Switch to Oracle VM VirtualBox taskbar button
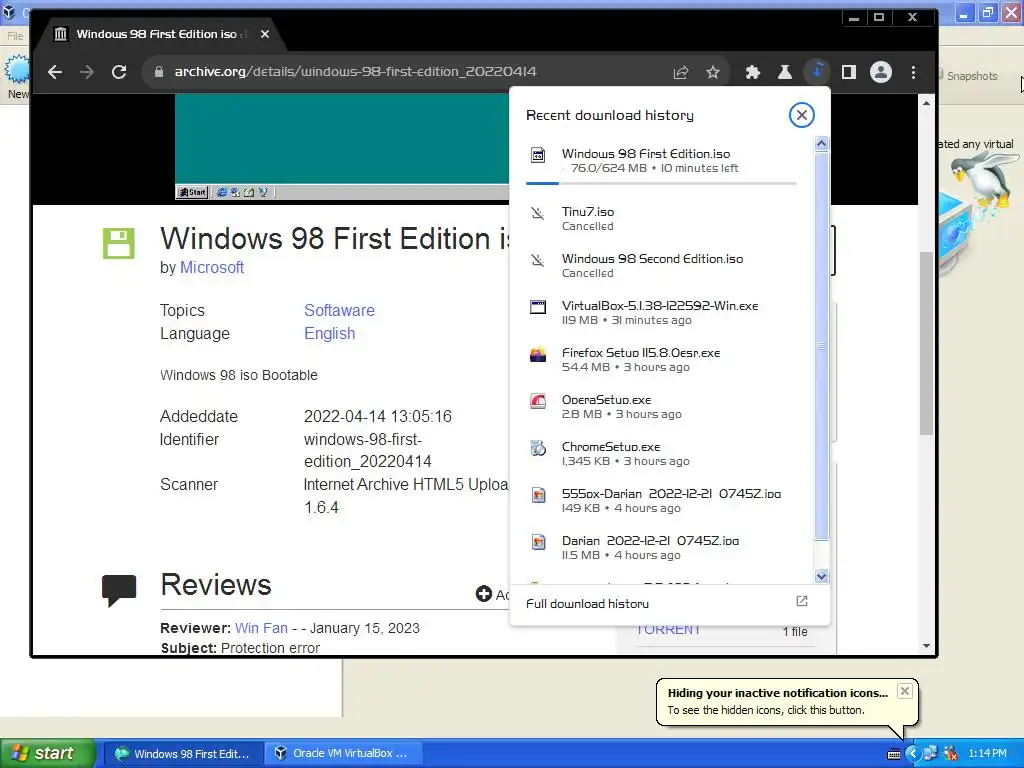 tap(343, 754)
